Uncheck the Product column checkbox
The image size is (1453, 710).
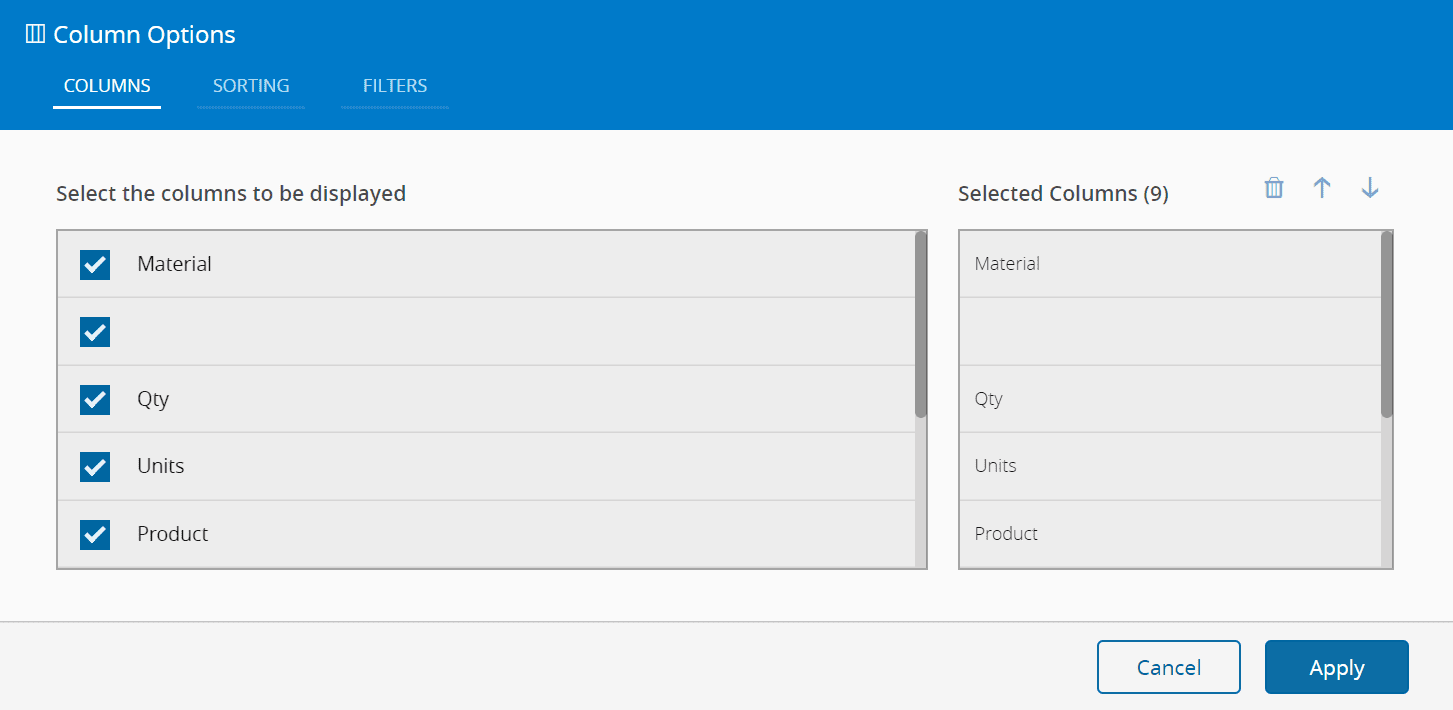[x=94, y=534]
